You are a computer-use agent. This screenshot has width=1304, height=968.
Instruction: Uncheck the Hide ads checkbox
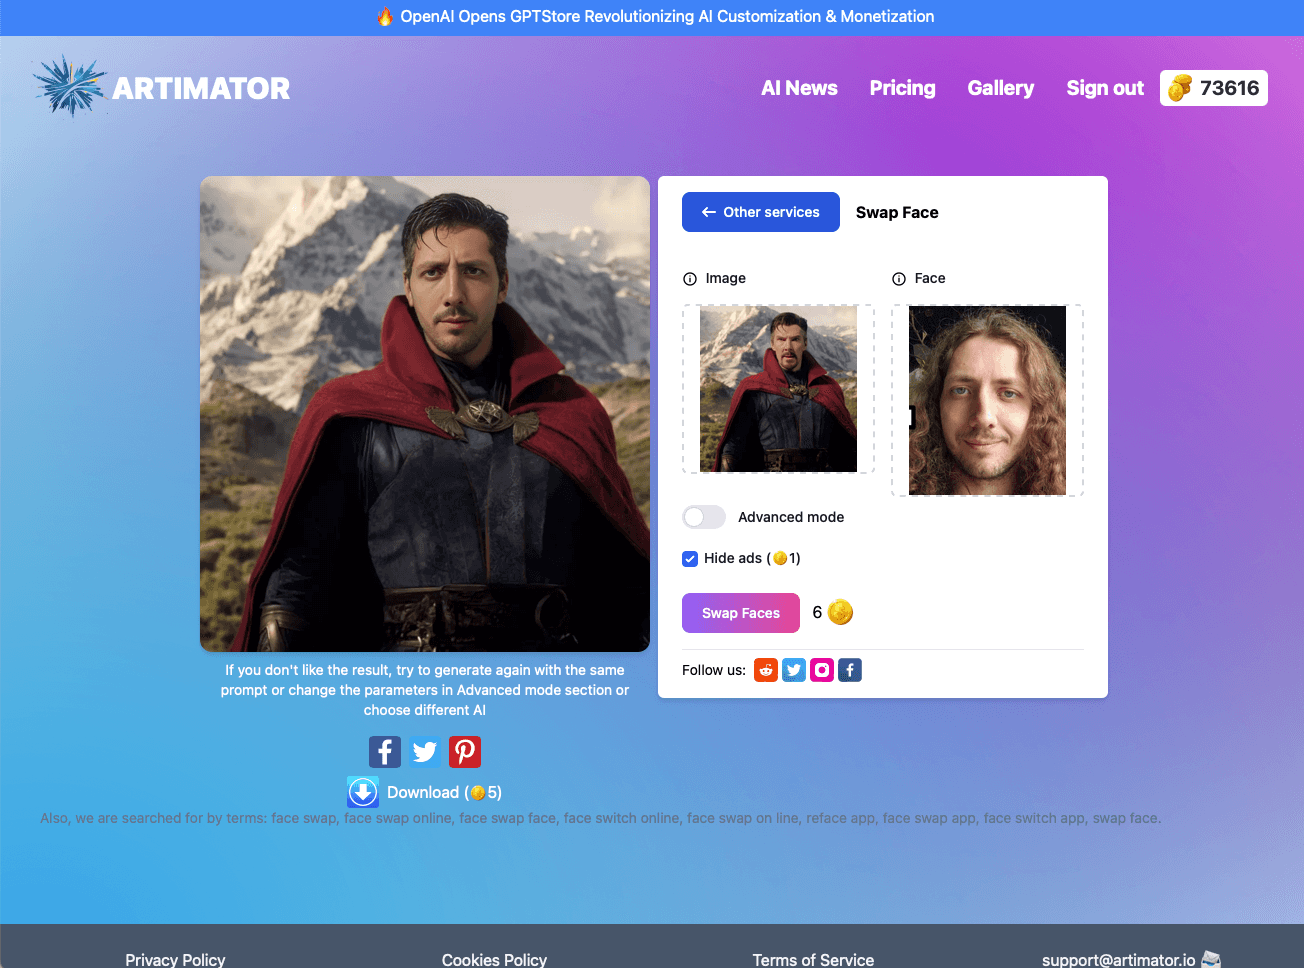pyautogui.click(x=690, y=559)
